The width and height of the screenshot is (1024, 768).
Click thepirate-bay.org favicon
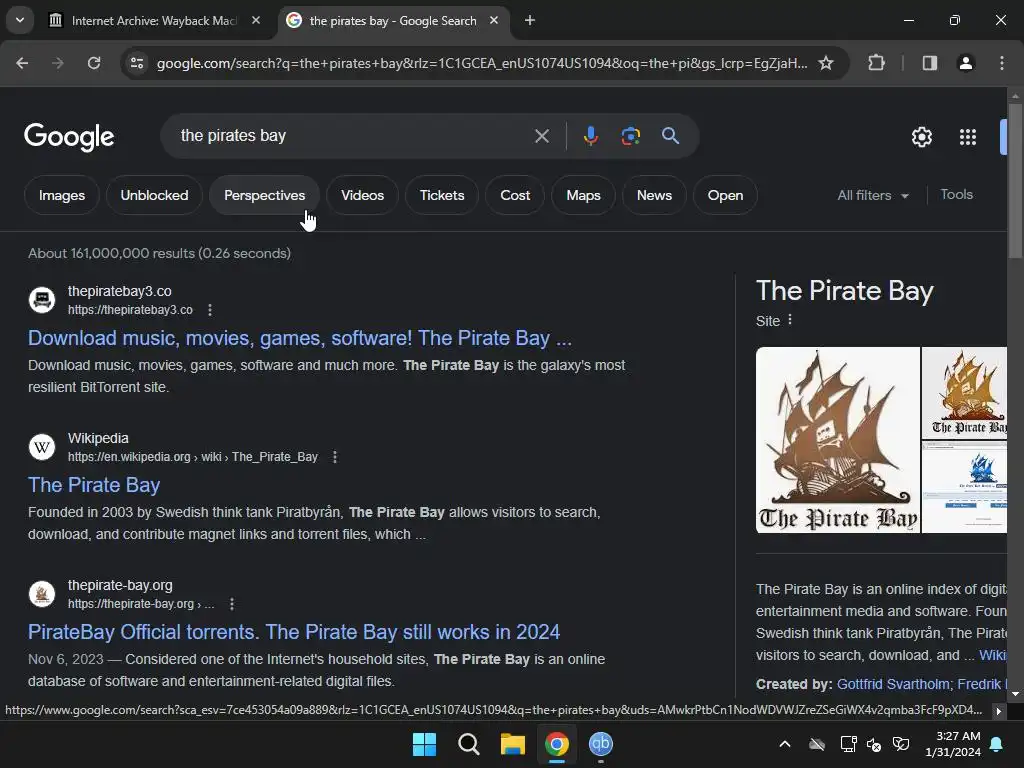coord(42,594)
